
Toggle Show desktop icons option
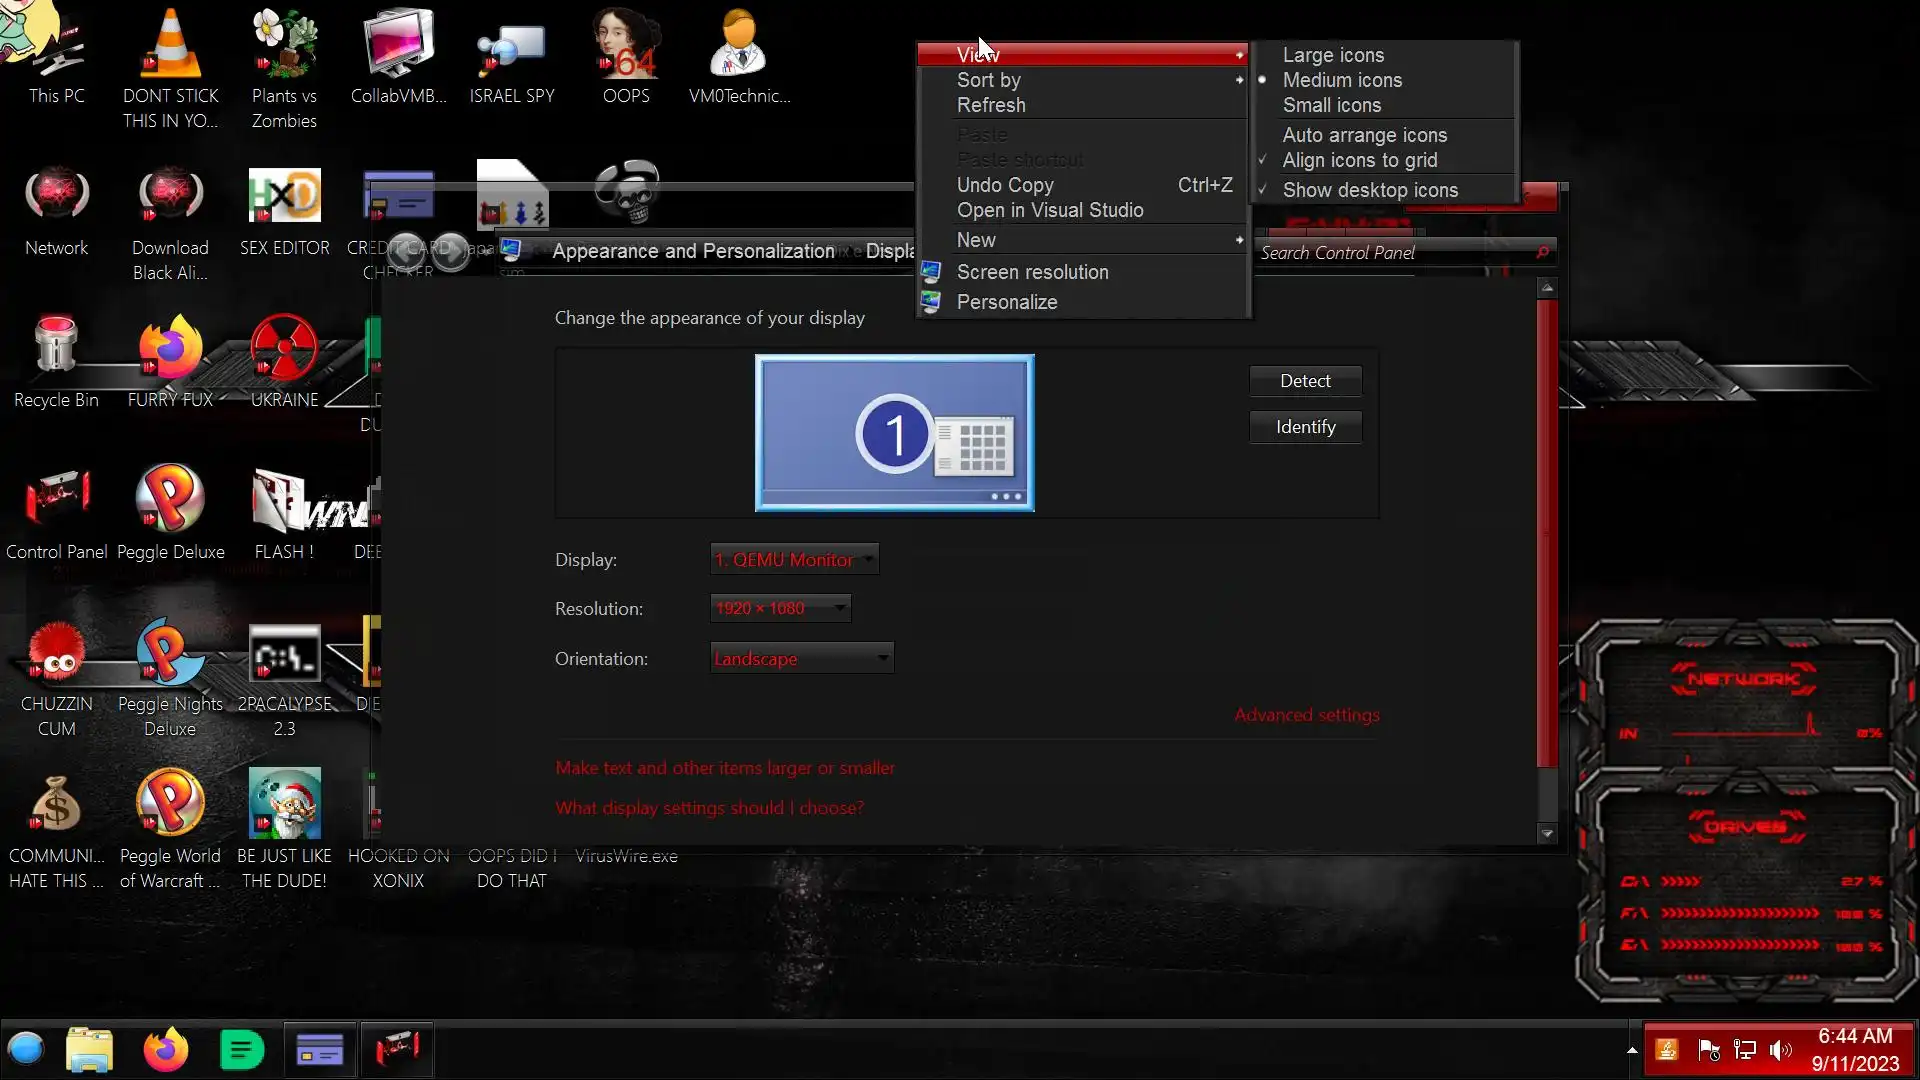coord(1369,190)
